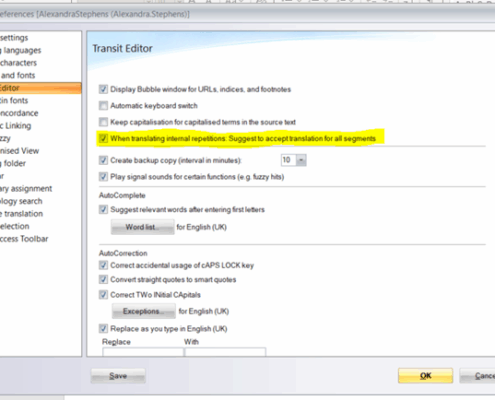The height and width of the screenshot is (400, 495).
Task: Toggle Create backup copy checkbox
Action: pyautogui.click(x=103, y=160)
